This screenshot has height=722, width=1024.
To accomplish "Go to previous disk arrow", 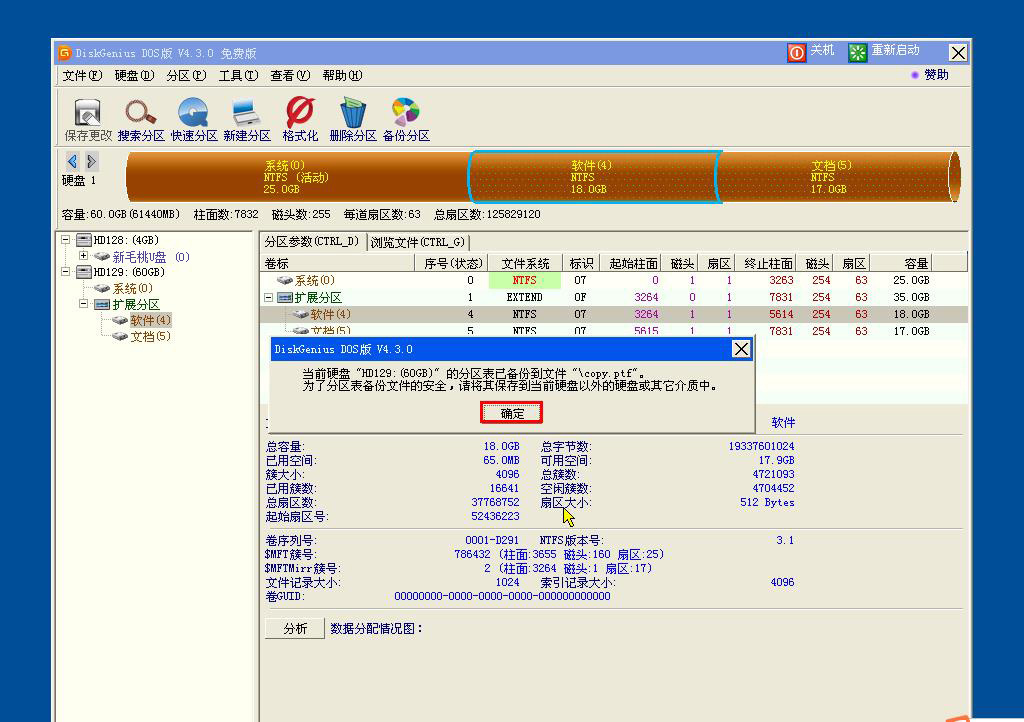I will [72, 161].
